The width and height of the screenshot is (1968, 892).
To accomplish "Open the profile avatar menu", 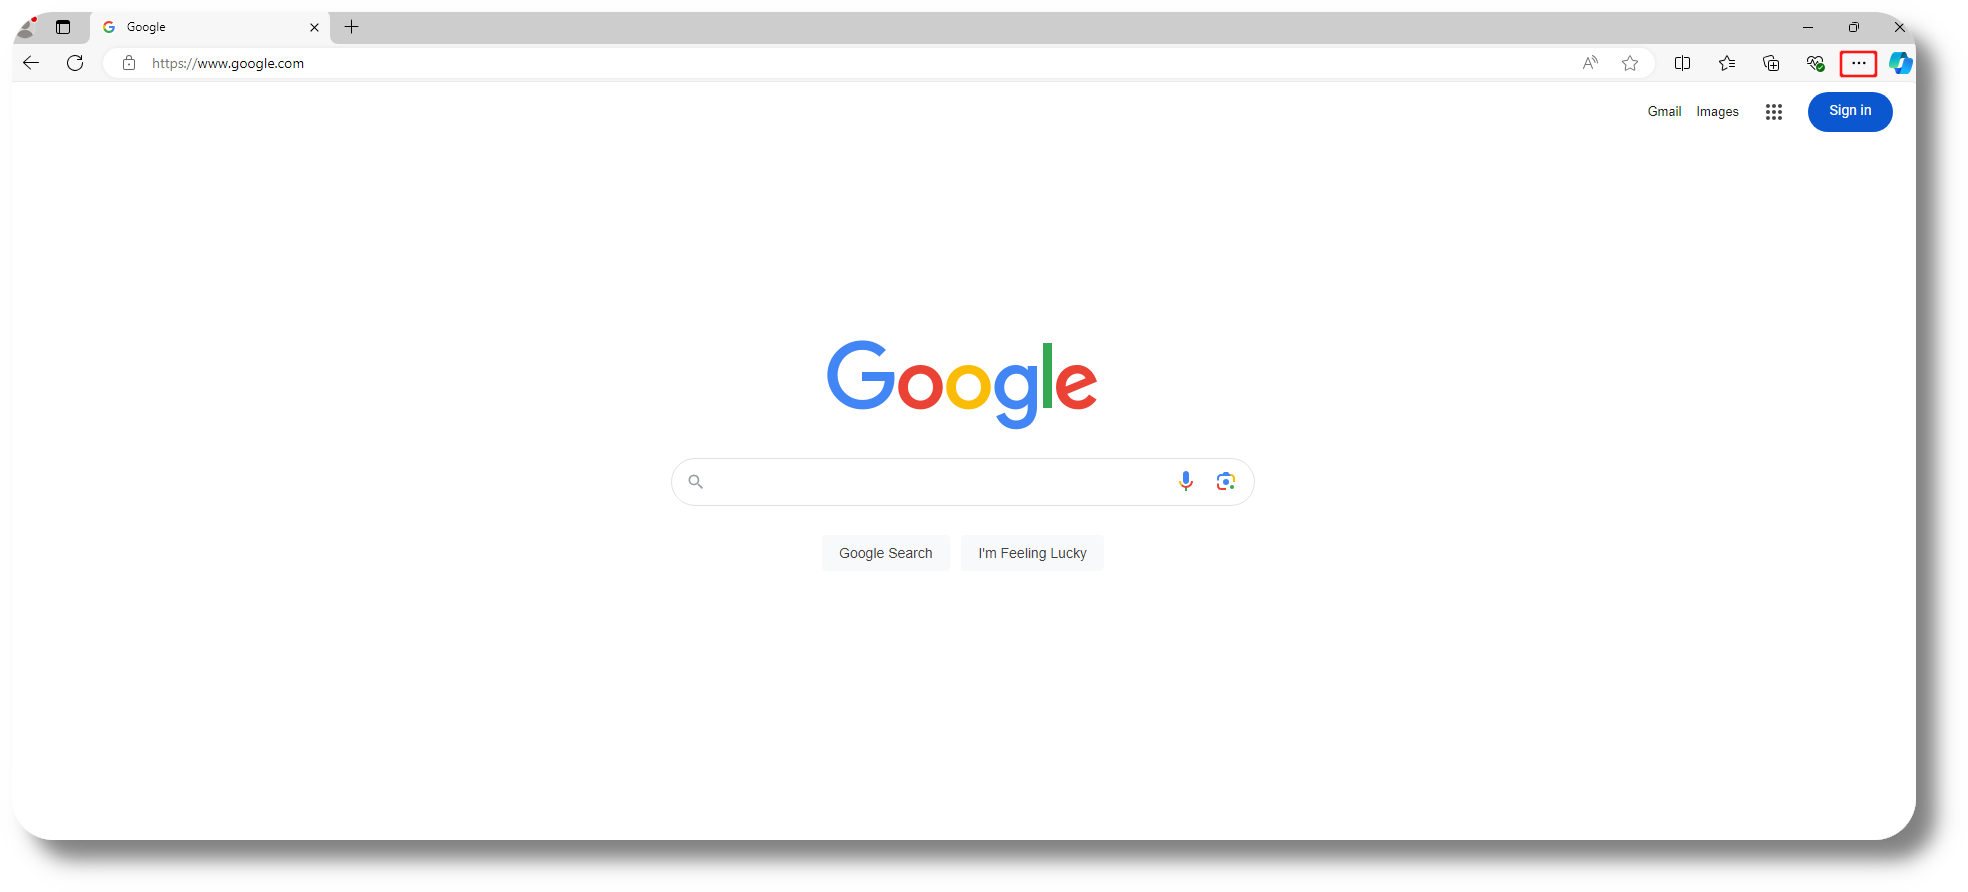I will coord(28,27).
